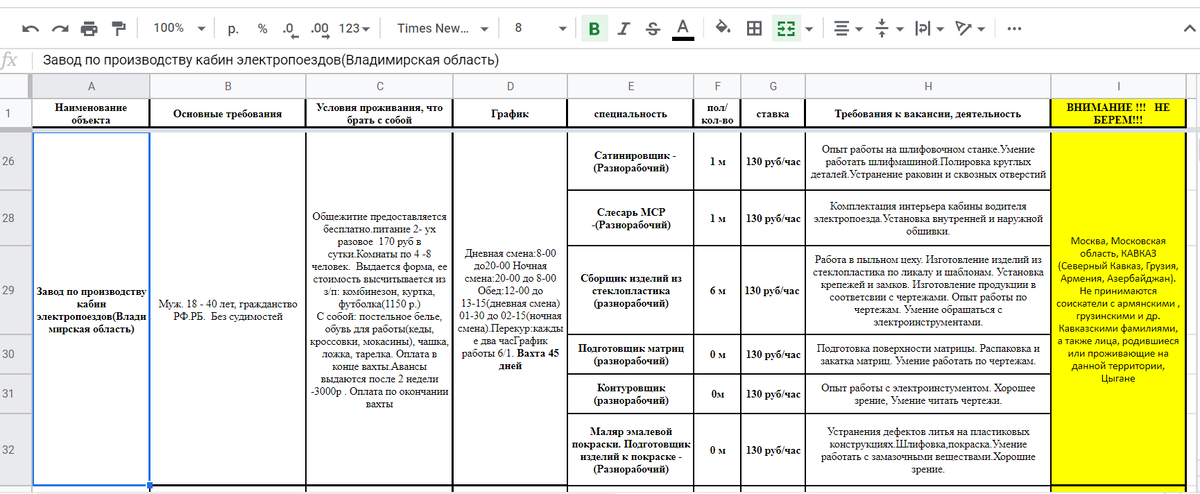This screenshot has height=494, width=1200.
Task: Apply the percent format button
Action: [262, 28]
